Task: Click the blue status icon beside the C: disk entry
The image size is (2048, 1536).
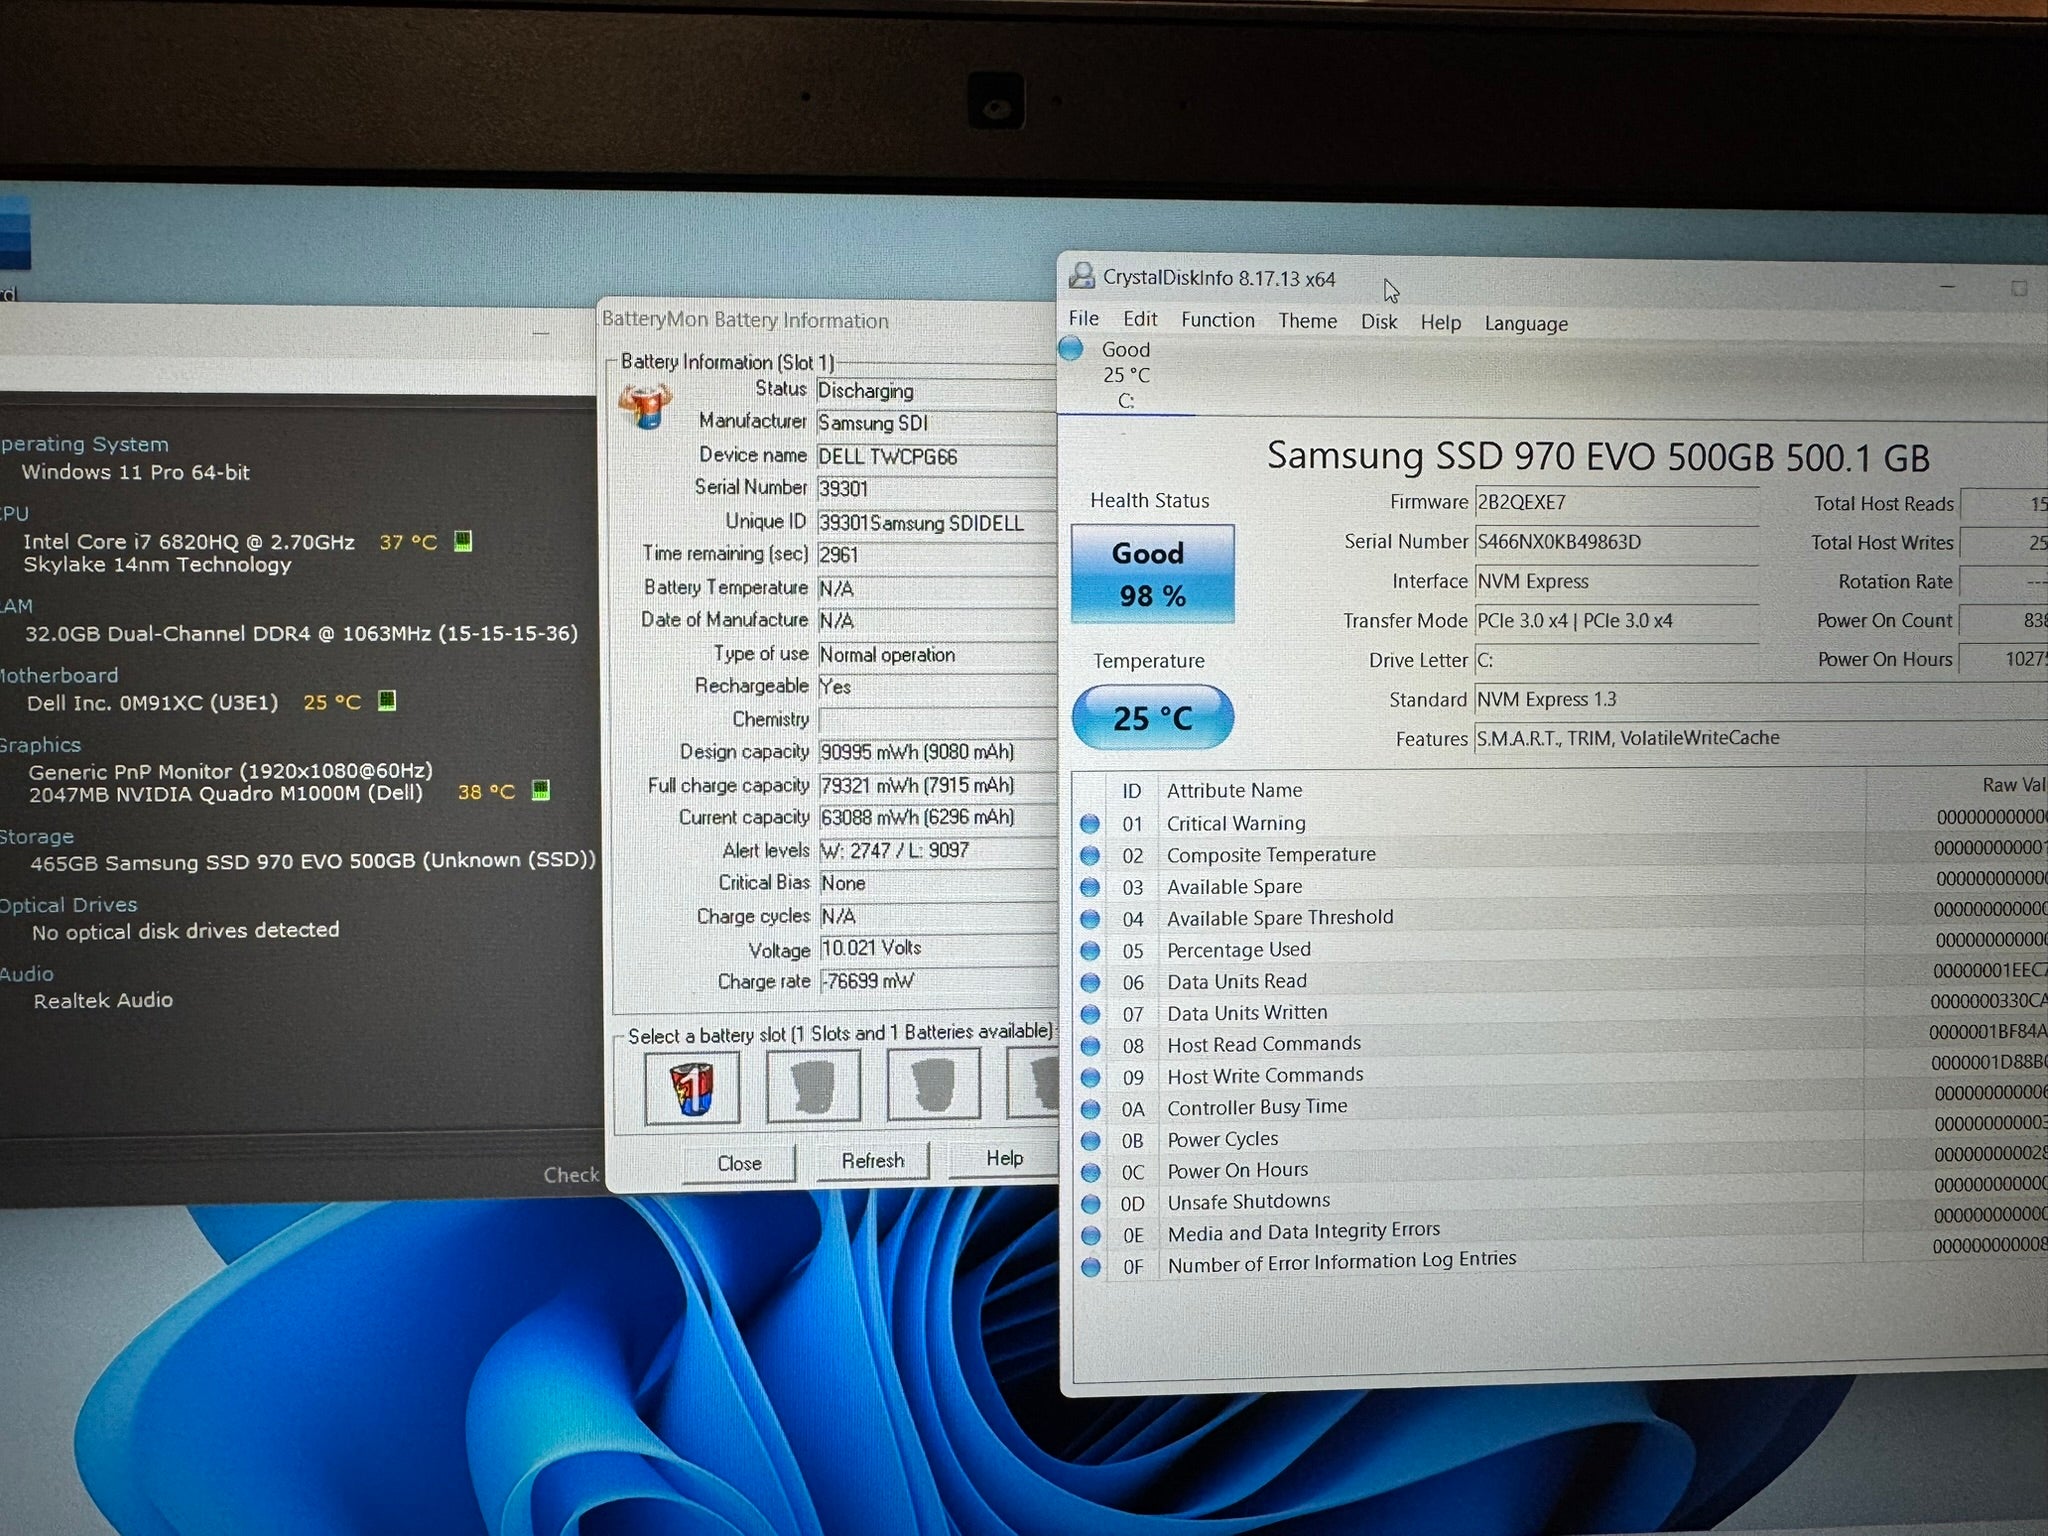Action: (1071, 349)
